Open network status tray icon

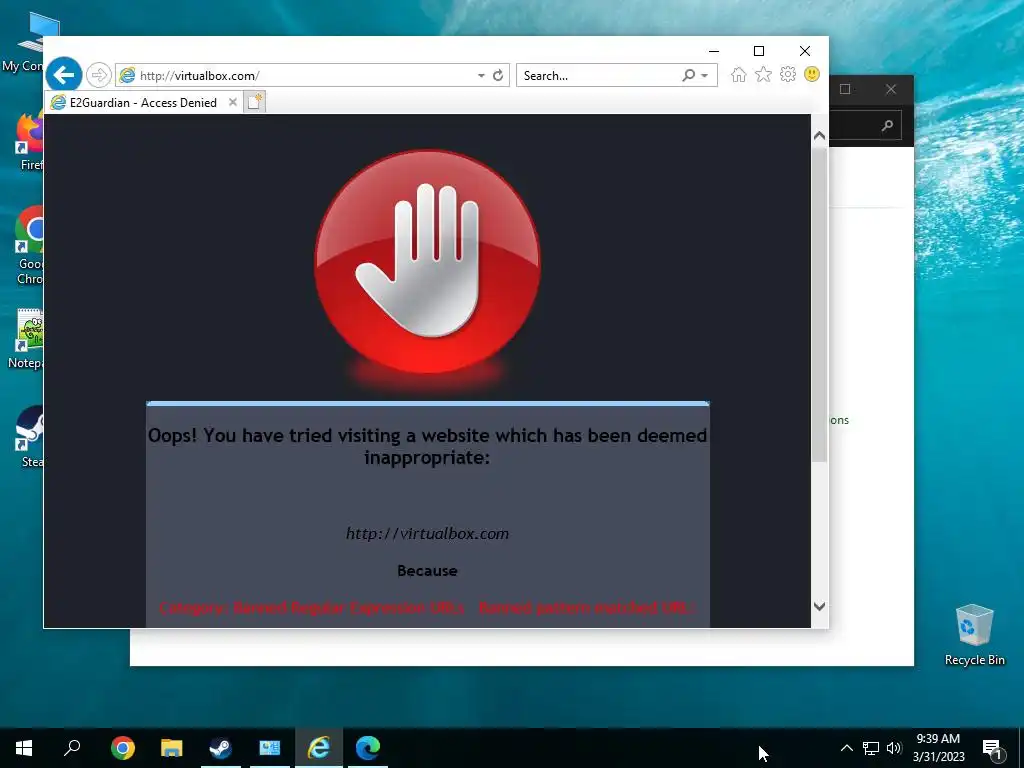click(871, 748)
